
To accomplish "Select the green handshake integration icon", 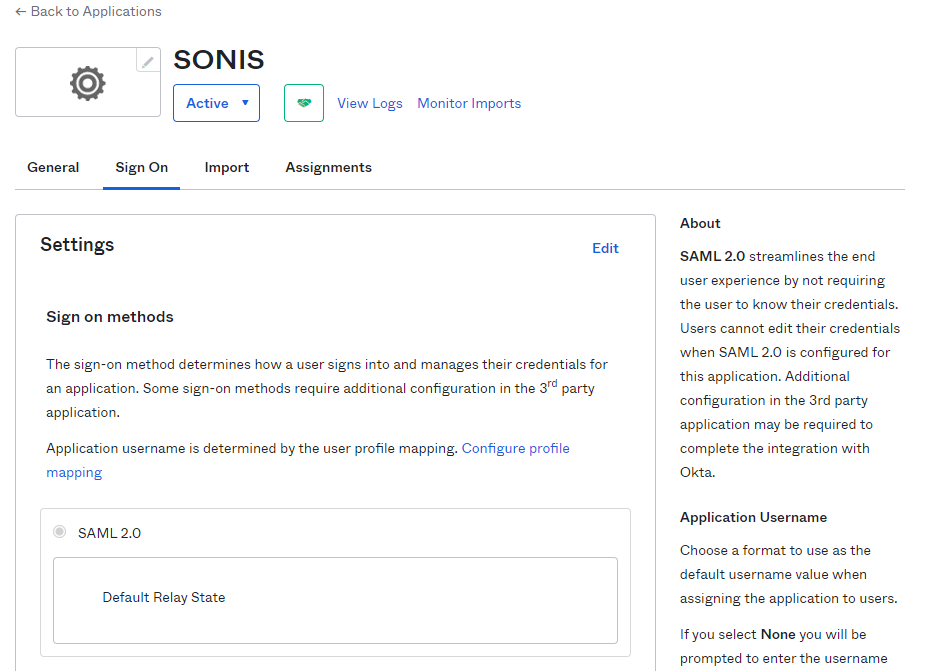I will coord(303,102).
